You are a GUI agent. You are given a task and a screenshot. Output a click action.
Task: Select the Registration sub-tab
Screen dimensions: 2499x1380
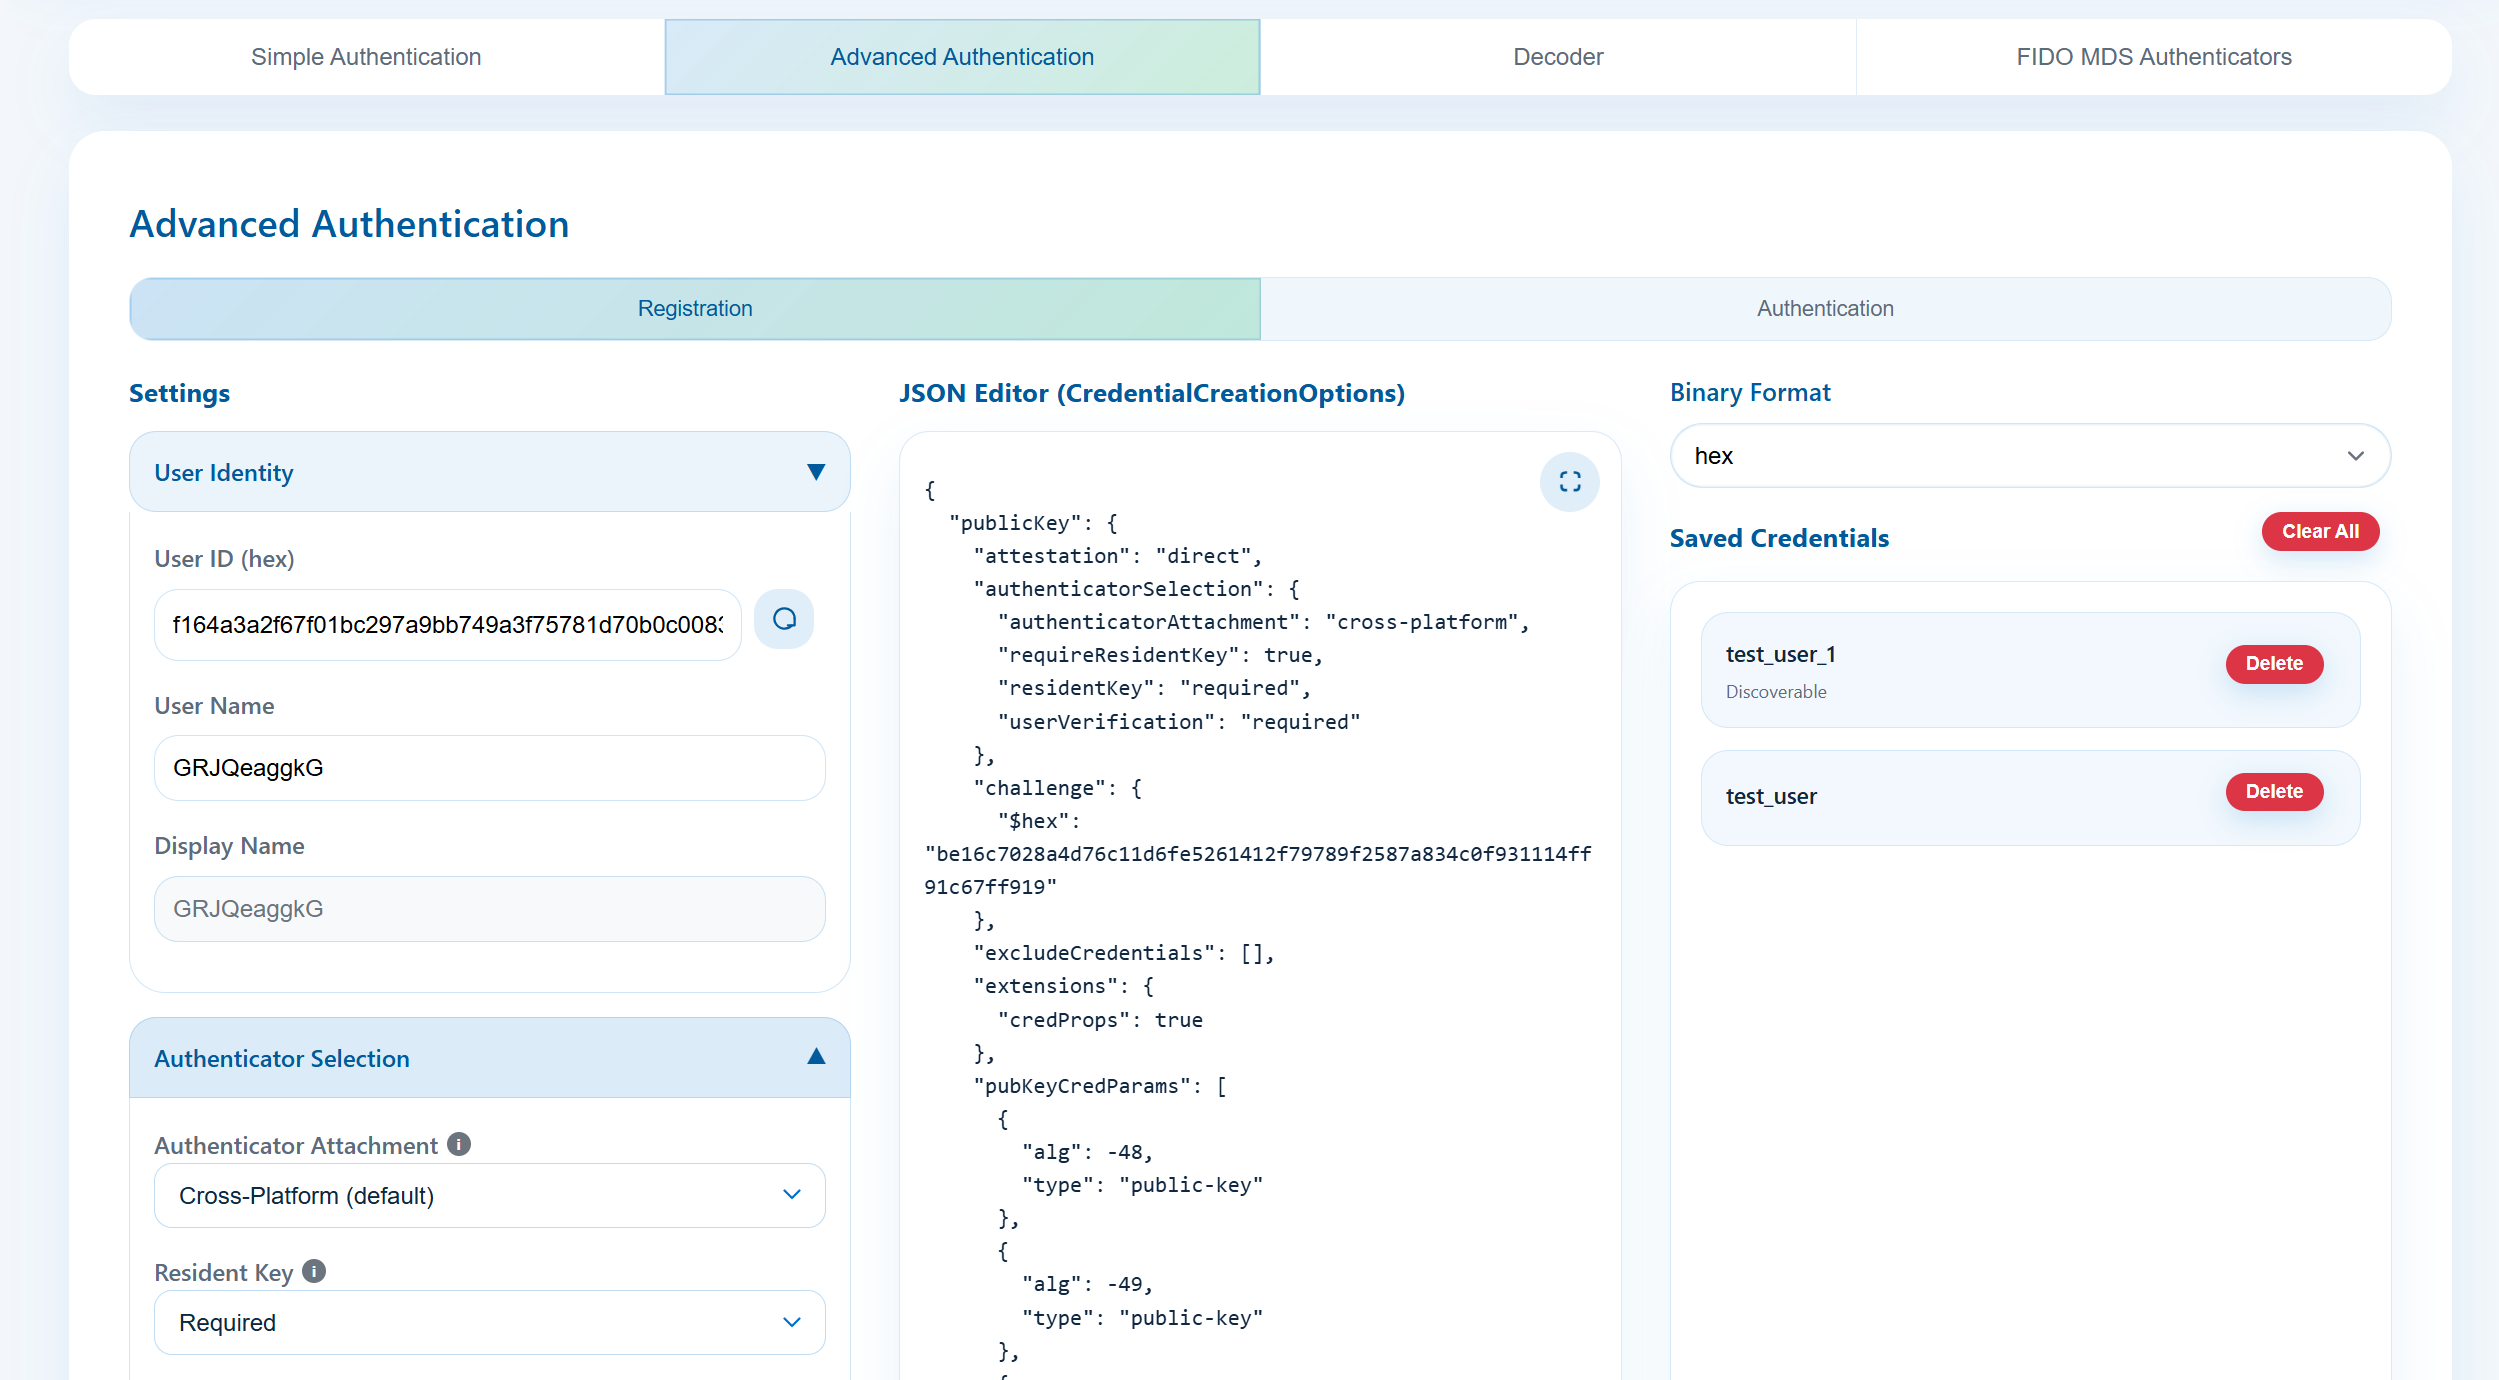[x=695, y=309]
